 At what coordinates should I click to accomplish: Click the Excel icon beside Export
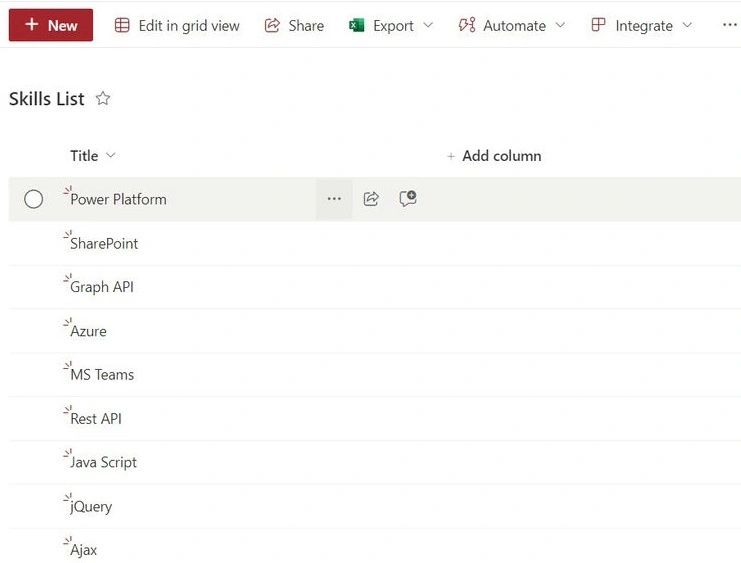(x=356, y=25)
